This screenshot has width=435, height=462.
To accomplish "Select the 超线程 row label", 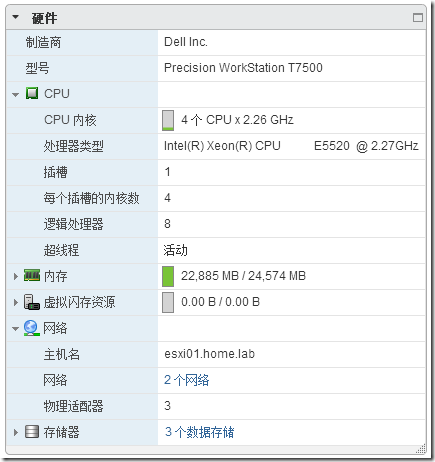I will pos(61,250).
